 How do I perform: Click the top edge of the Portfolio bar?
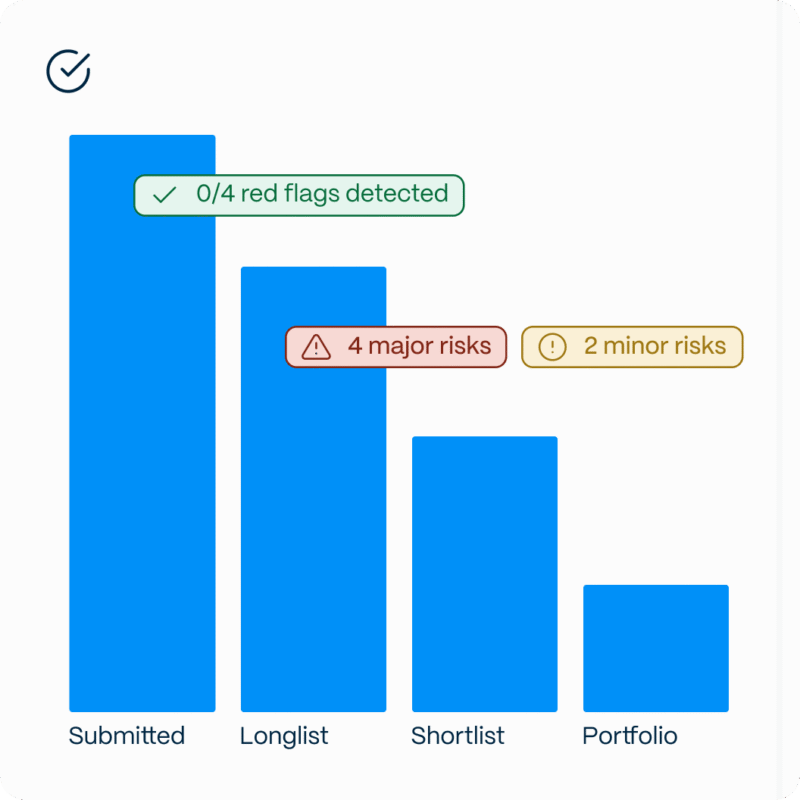[x=656, y=586]
